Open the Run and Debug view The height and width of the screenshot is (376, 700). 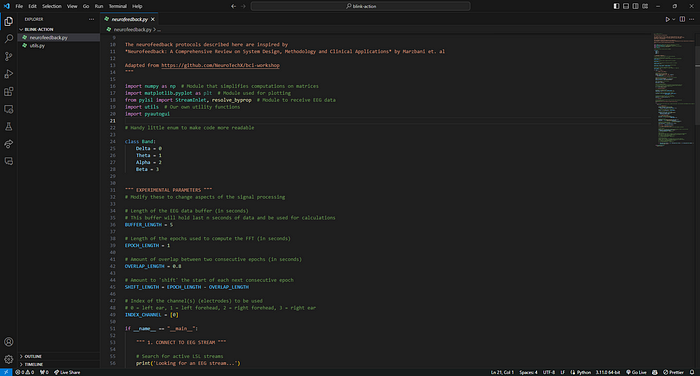[x=8, y=74]
